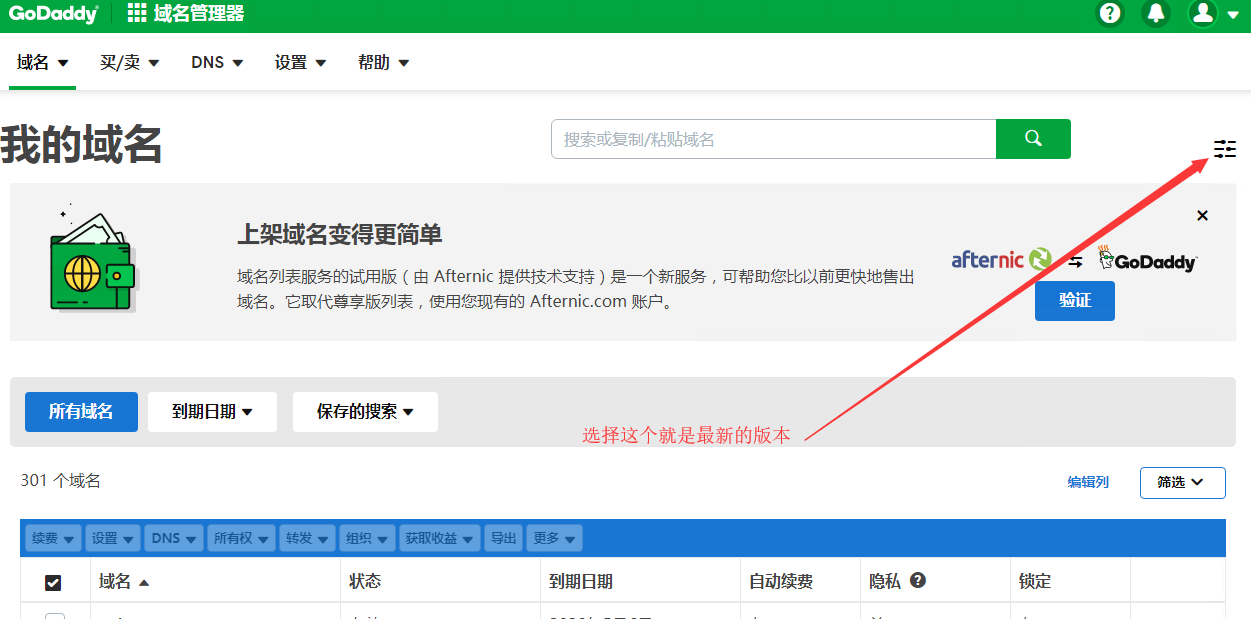Open the 筛选 dropdown button

(1183, 482)
